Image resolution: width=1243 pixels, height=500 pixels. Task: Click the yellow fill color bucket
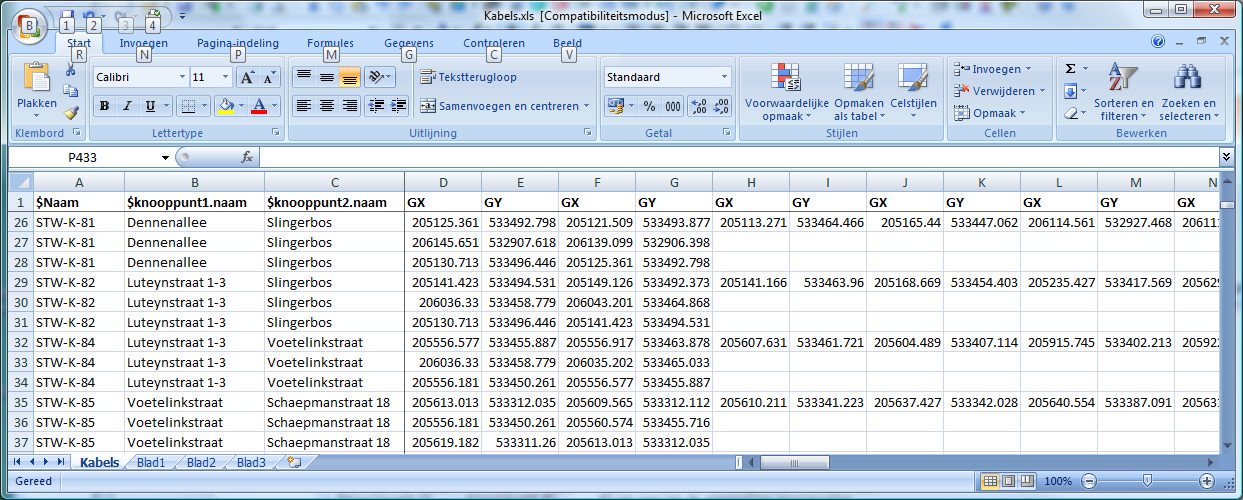[x=225, y=106]
